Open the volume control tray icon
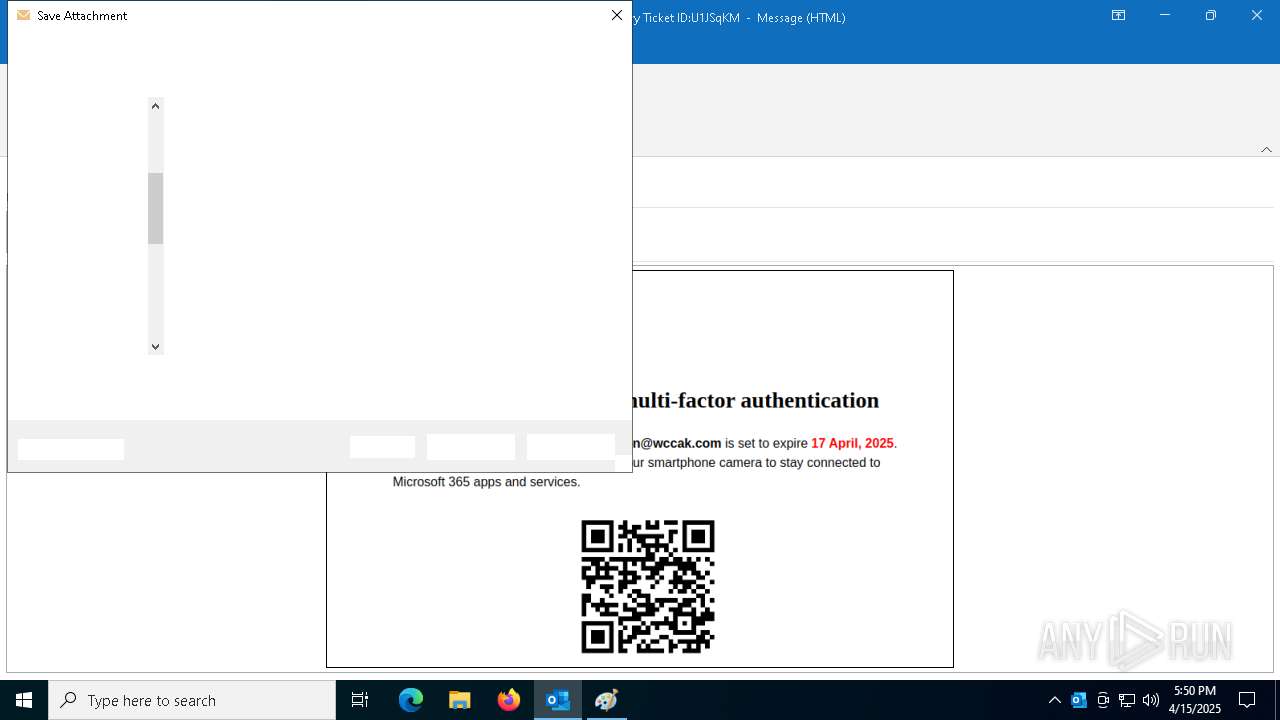The width and height of the screenshot is (1280, 720). pyautogui.click(x=1151, y=700)
